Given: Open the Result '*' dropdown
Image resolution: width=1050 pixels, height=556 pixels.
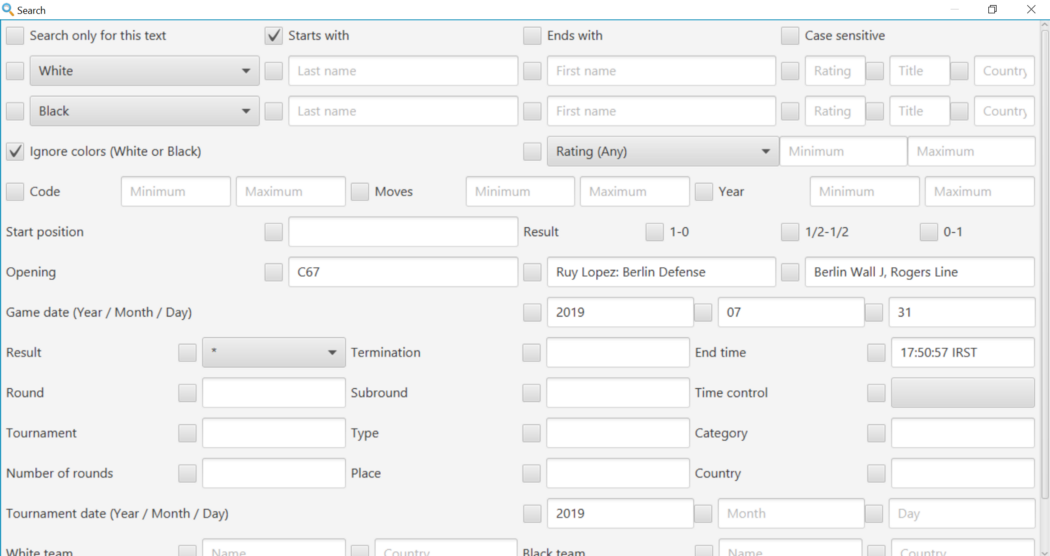Looking at the screenshot, I should click(274, 353).
